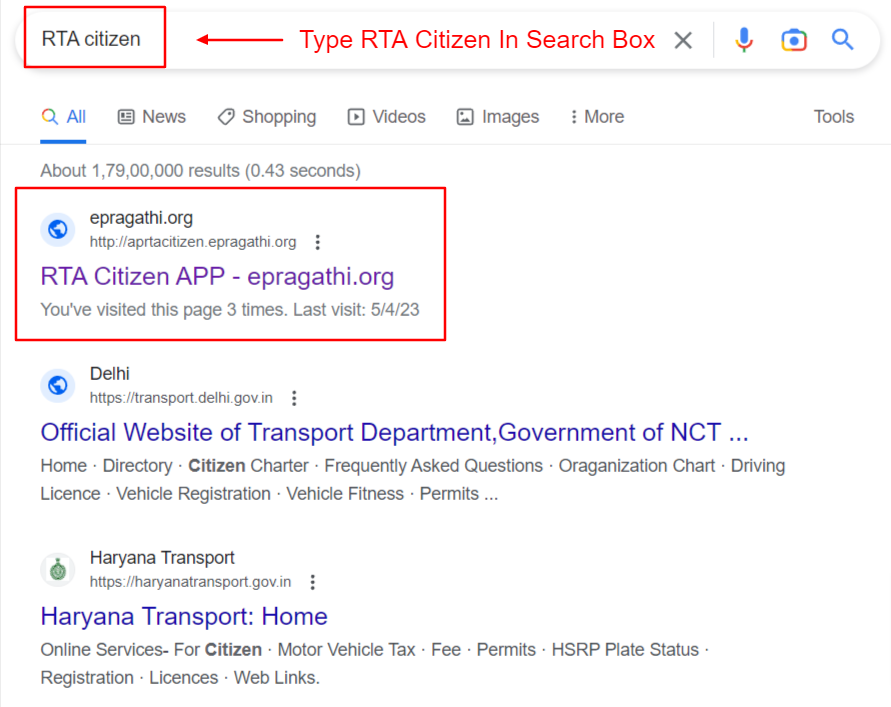Start voice search with microphone icon
Image resolution: width=891 pixels, height=707 pixels.
[x=744, y=40]
